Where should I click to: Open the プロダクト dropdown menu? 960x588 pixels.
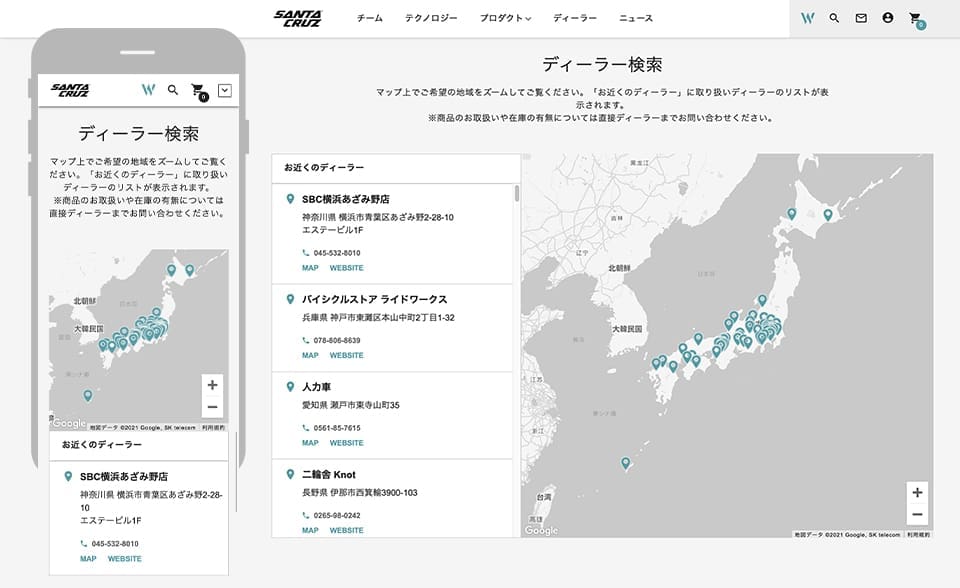coord(505,18)
